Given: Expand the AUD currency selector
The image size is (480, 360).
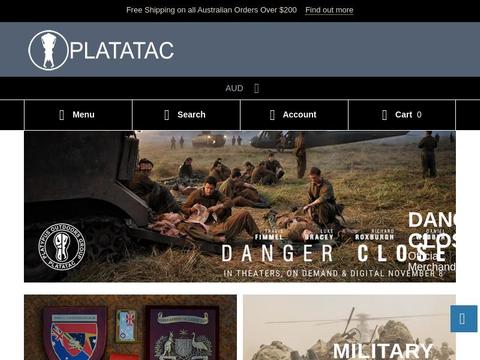Looking at the screenshot, I should pos(242,88).
